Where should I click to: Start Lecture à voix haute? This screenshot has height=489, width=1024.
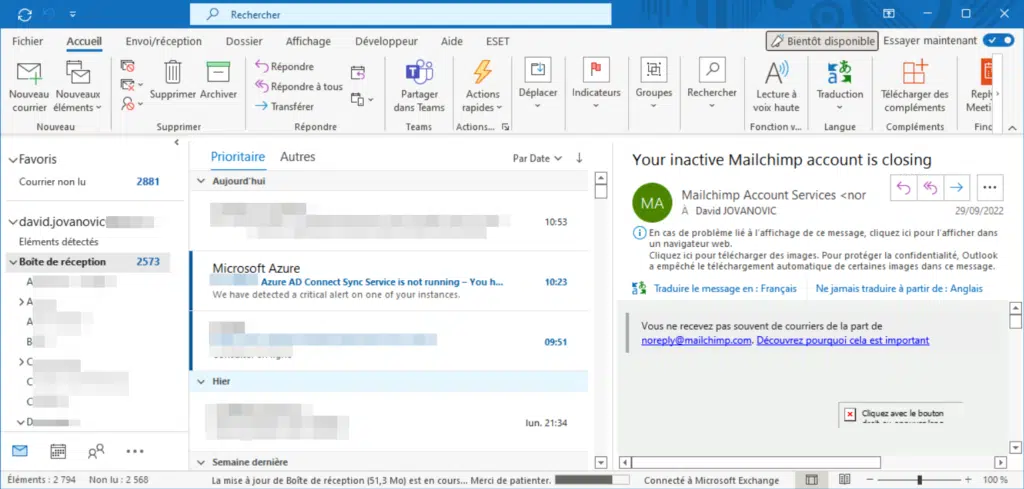(x=776, y=87)
